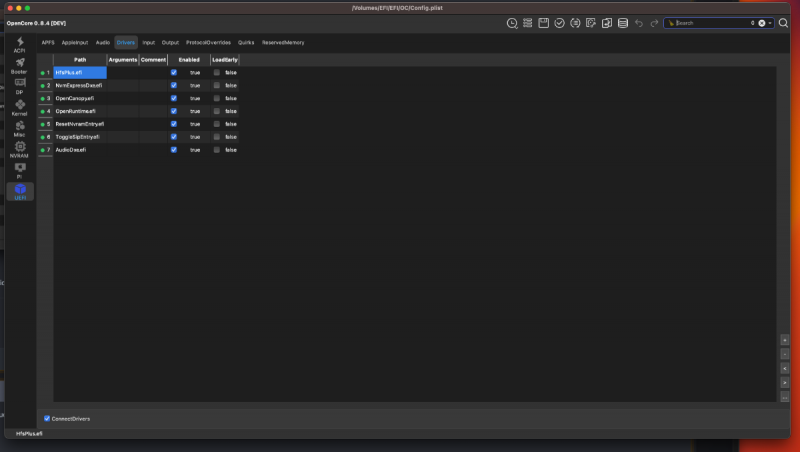
Task: Add a new driver row with plus button
Action: (785, 340)
